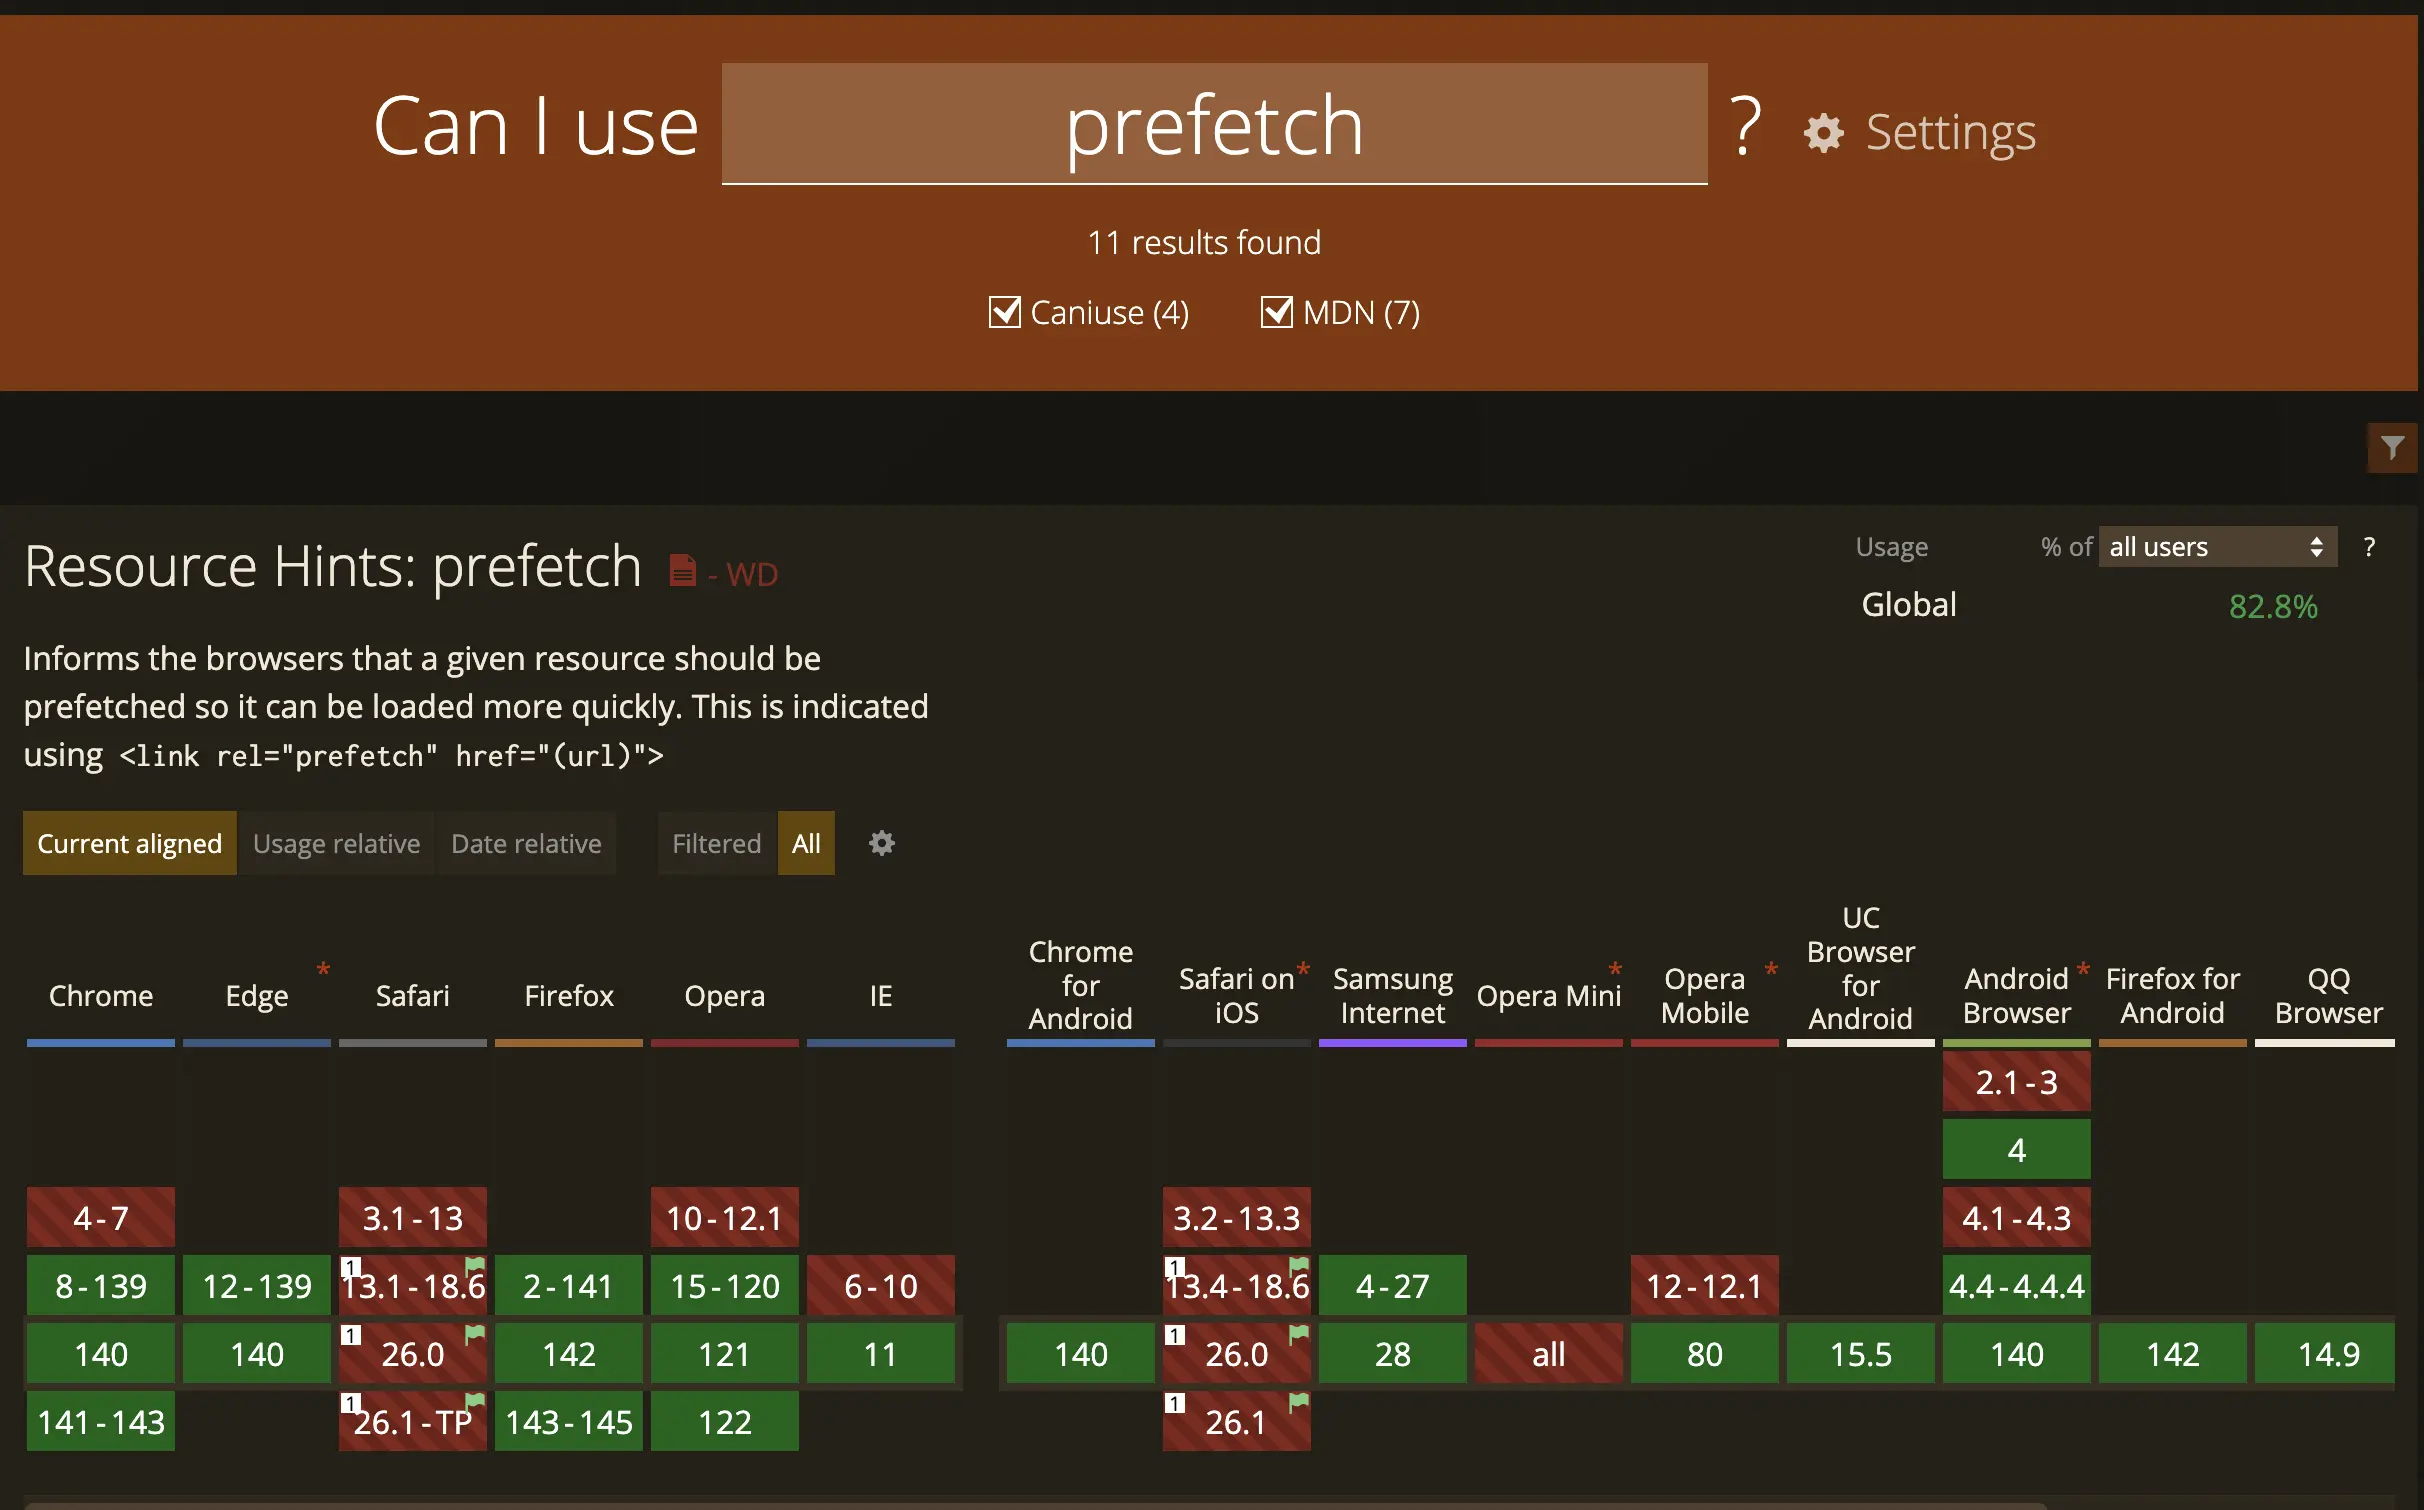
Task: Switch to Usage relative view
Action: 336,843
